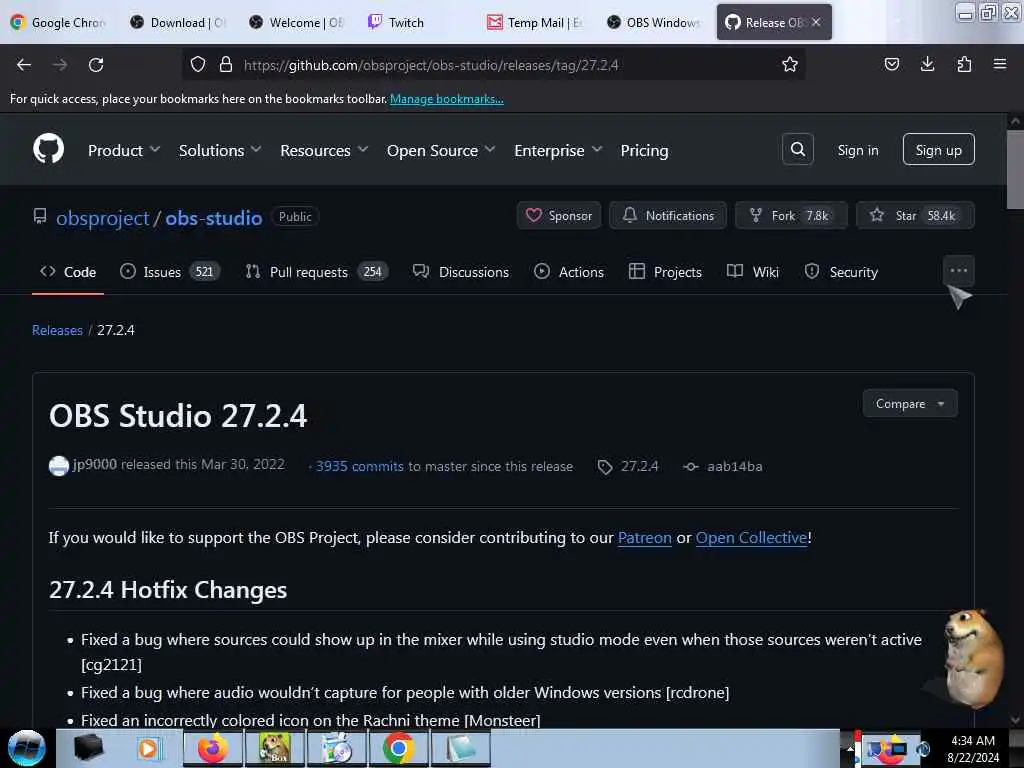Open Chrome from the taskbar

[398, 748]
